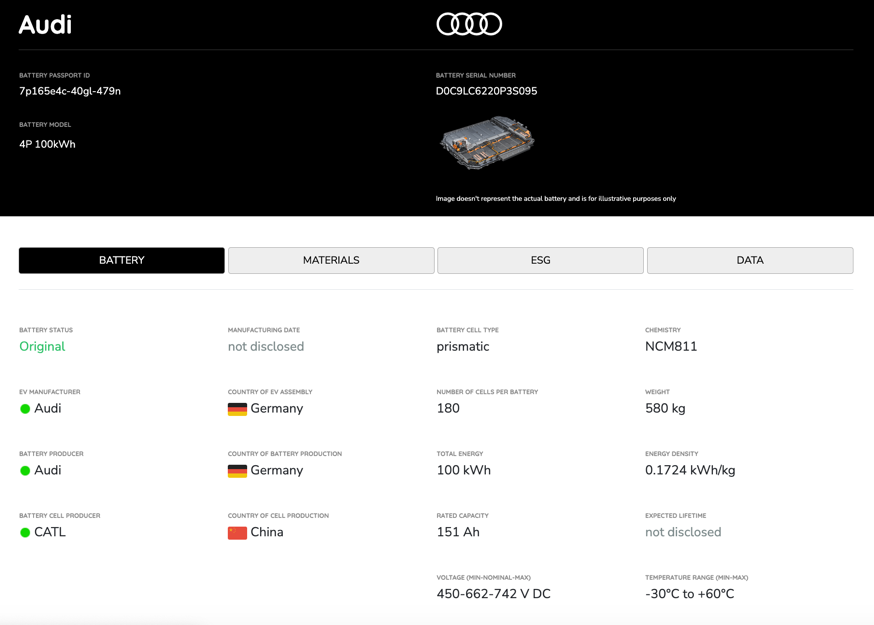
Task: Click EV manufacturer name Audi
Action: pos(47,408)
